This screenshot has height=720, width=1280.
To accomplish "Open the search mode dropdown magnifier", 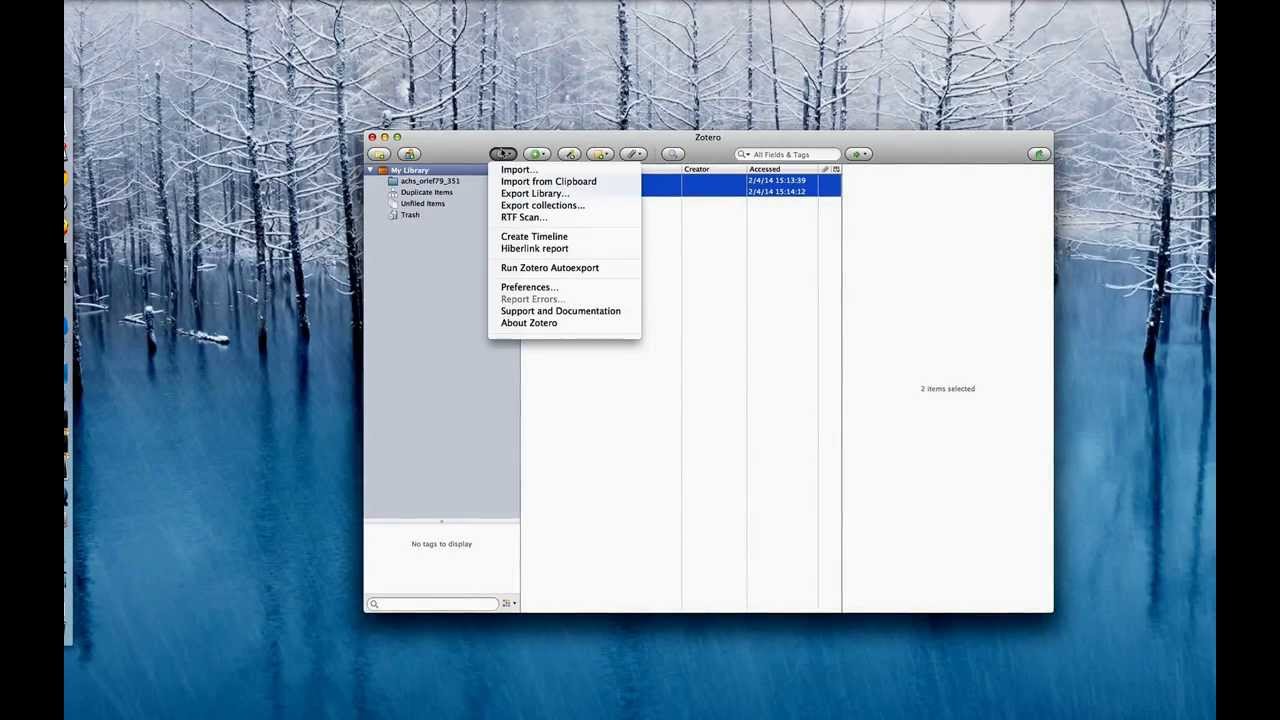I will coord(743,155).
